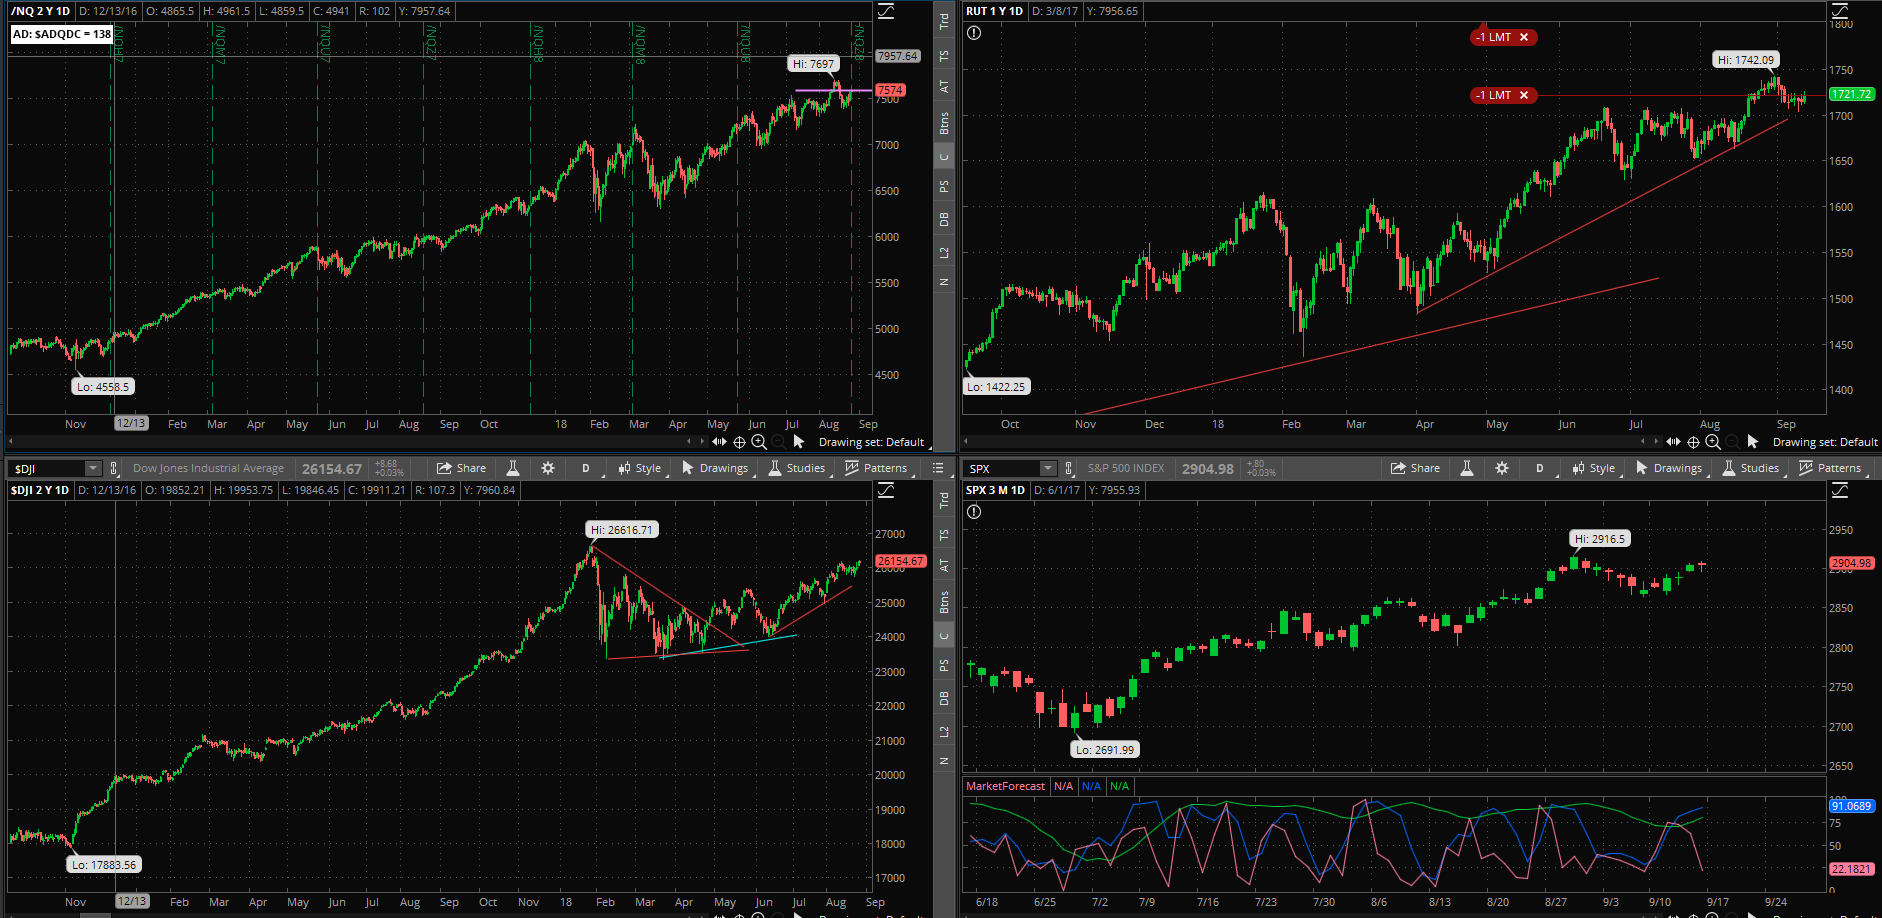The width and height of the screenshot is (1882, 918).
Task: Open the D timeframe menu on SPX chart
Action: pos(1540,468)
